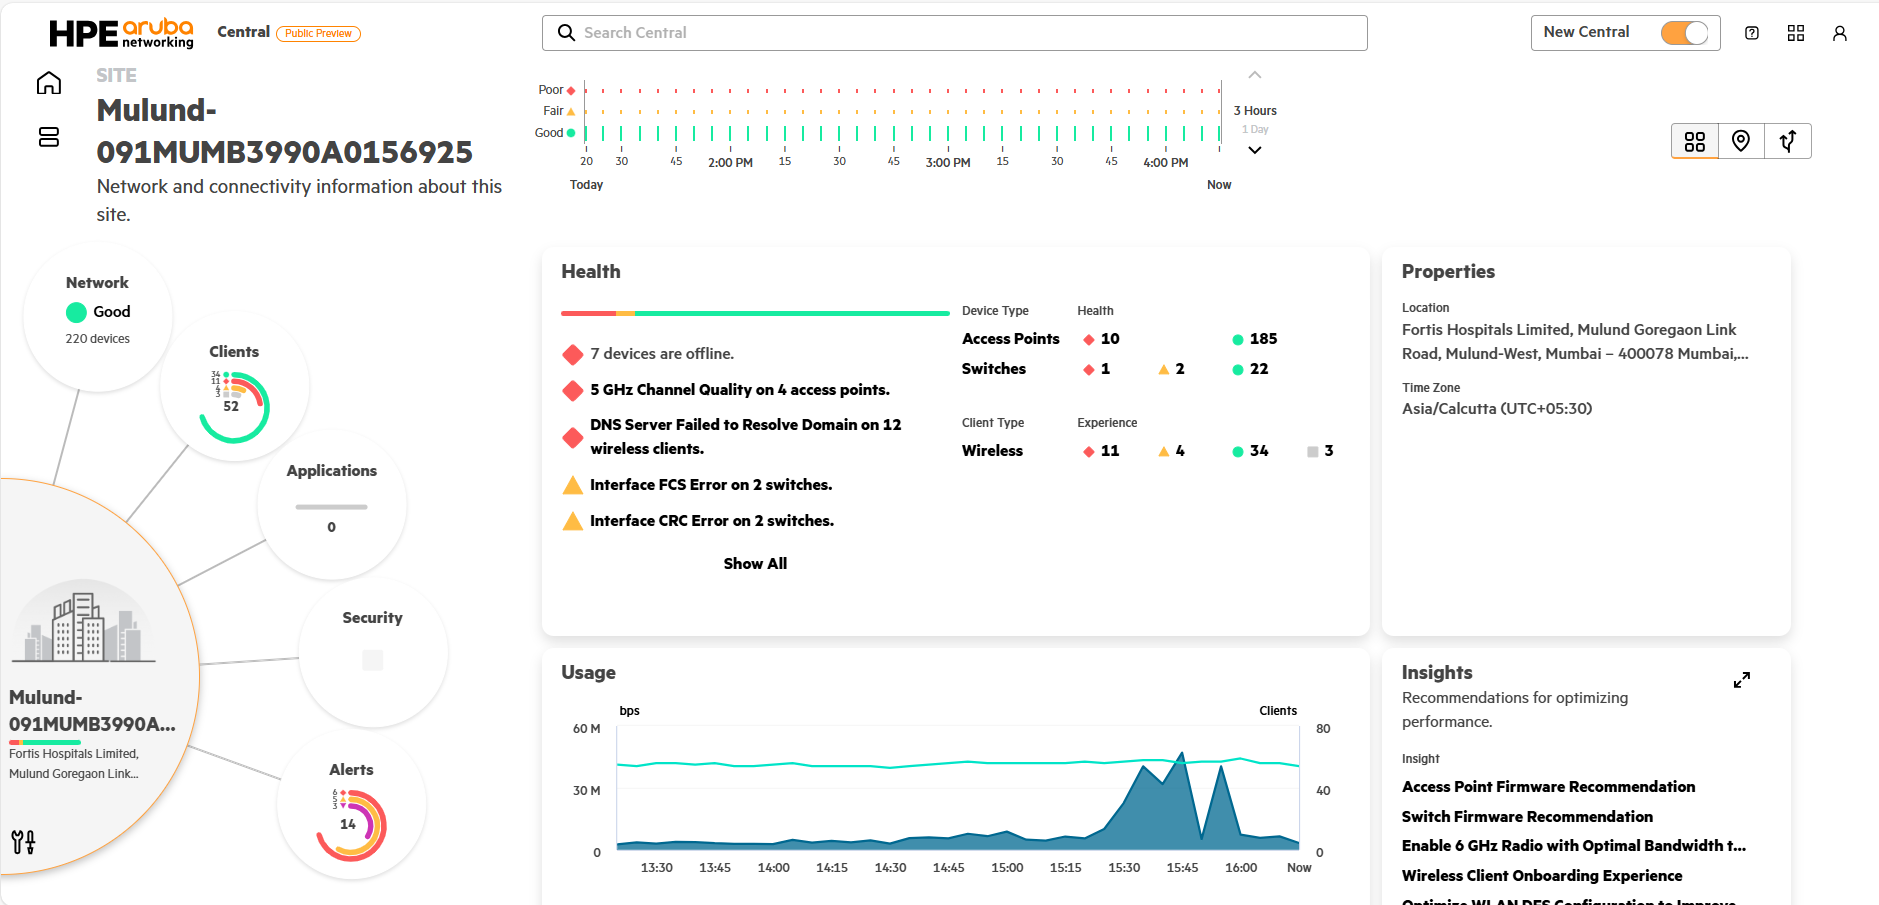Click the Home icon in left sidebar
The width and height of the screenshot is (1879, 905).
[x=48, y=83]
